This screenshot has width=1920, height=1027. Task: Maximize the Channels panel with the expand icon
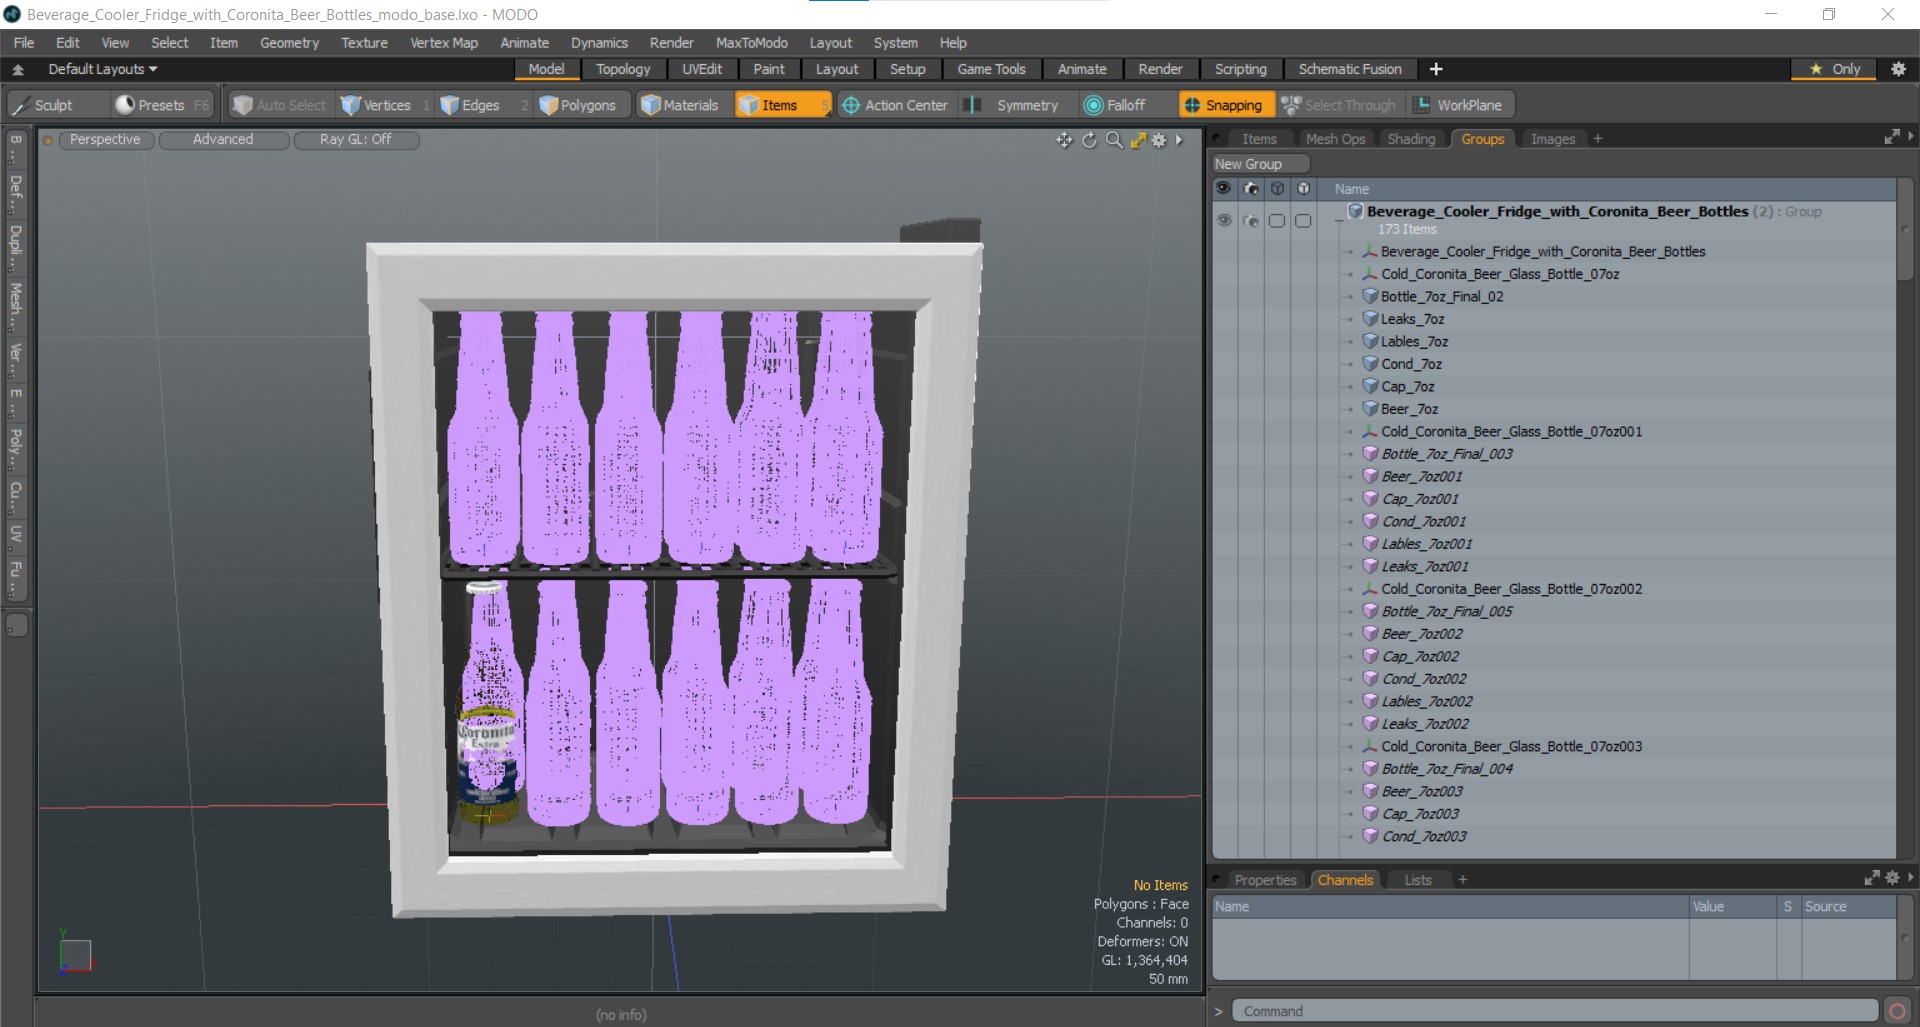[x=1872, y=877]
